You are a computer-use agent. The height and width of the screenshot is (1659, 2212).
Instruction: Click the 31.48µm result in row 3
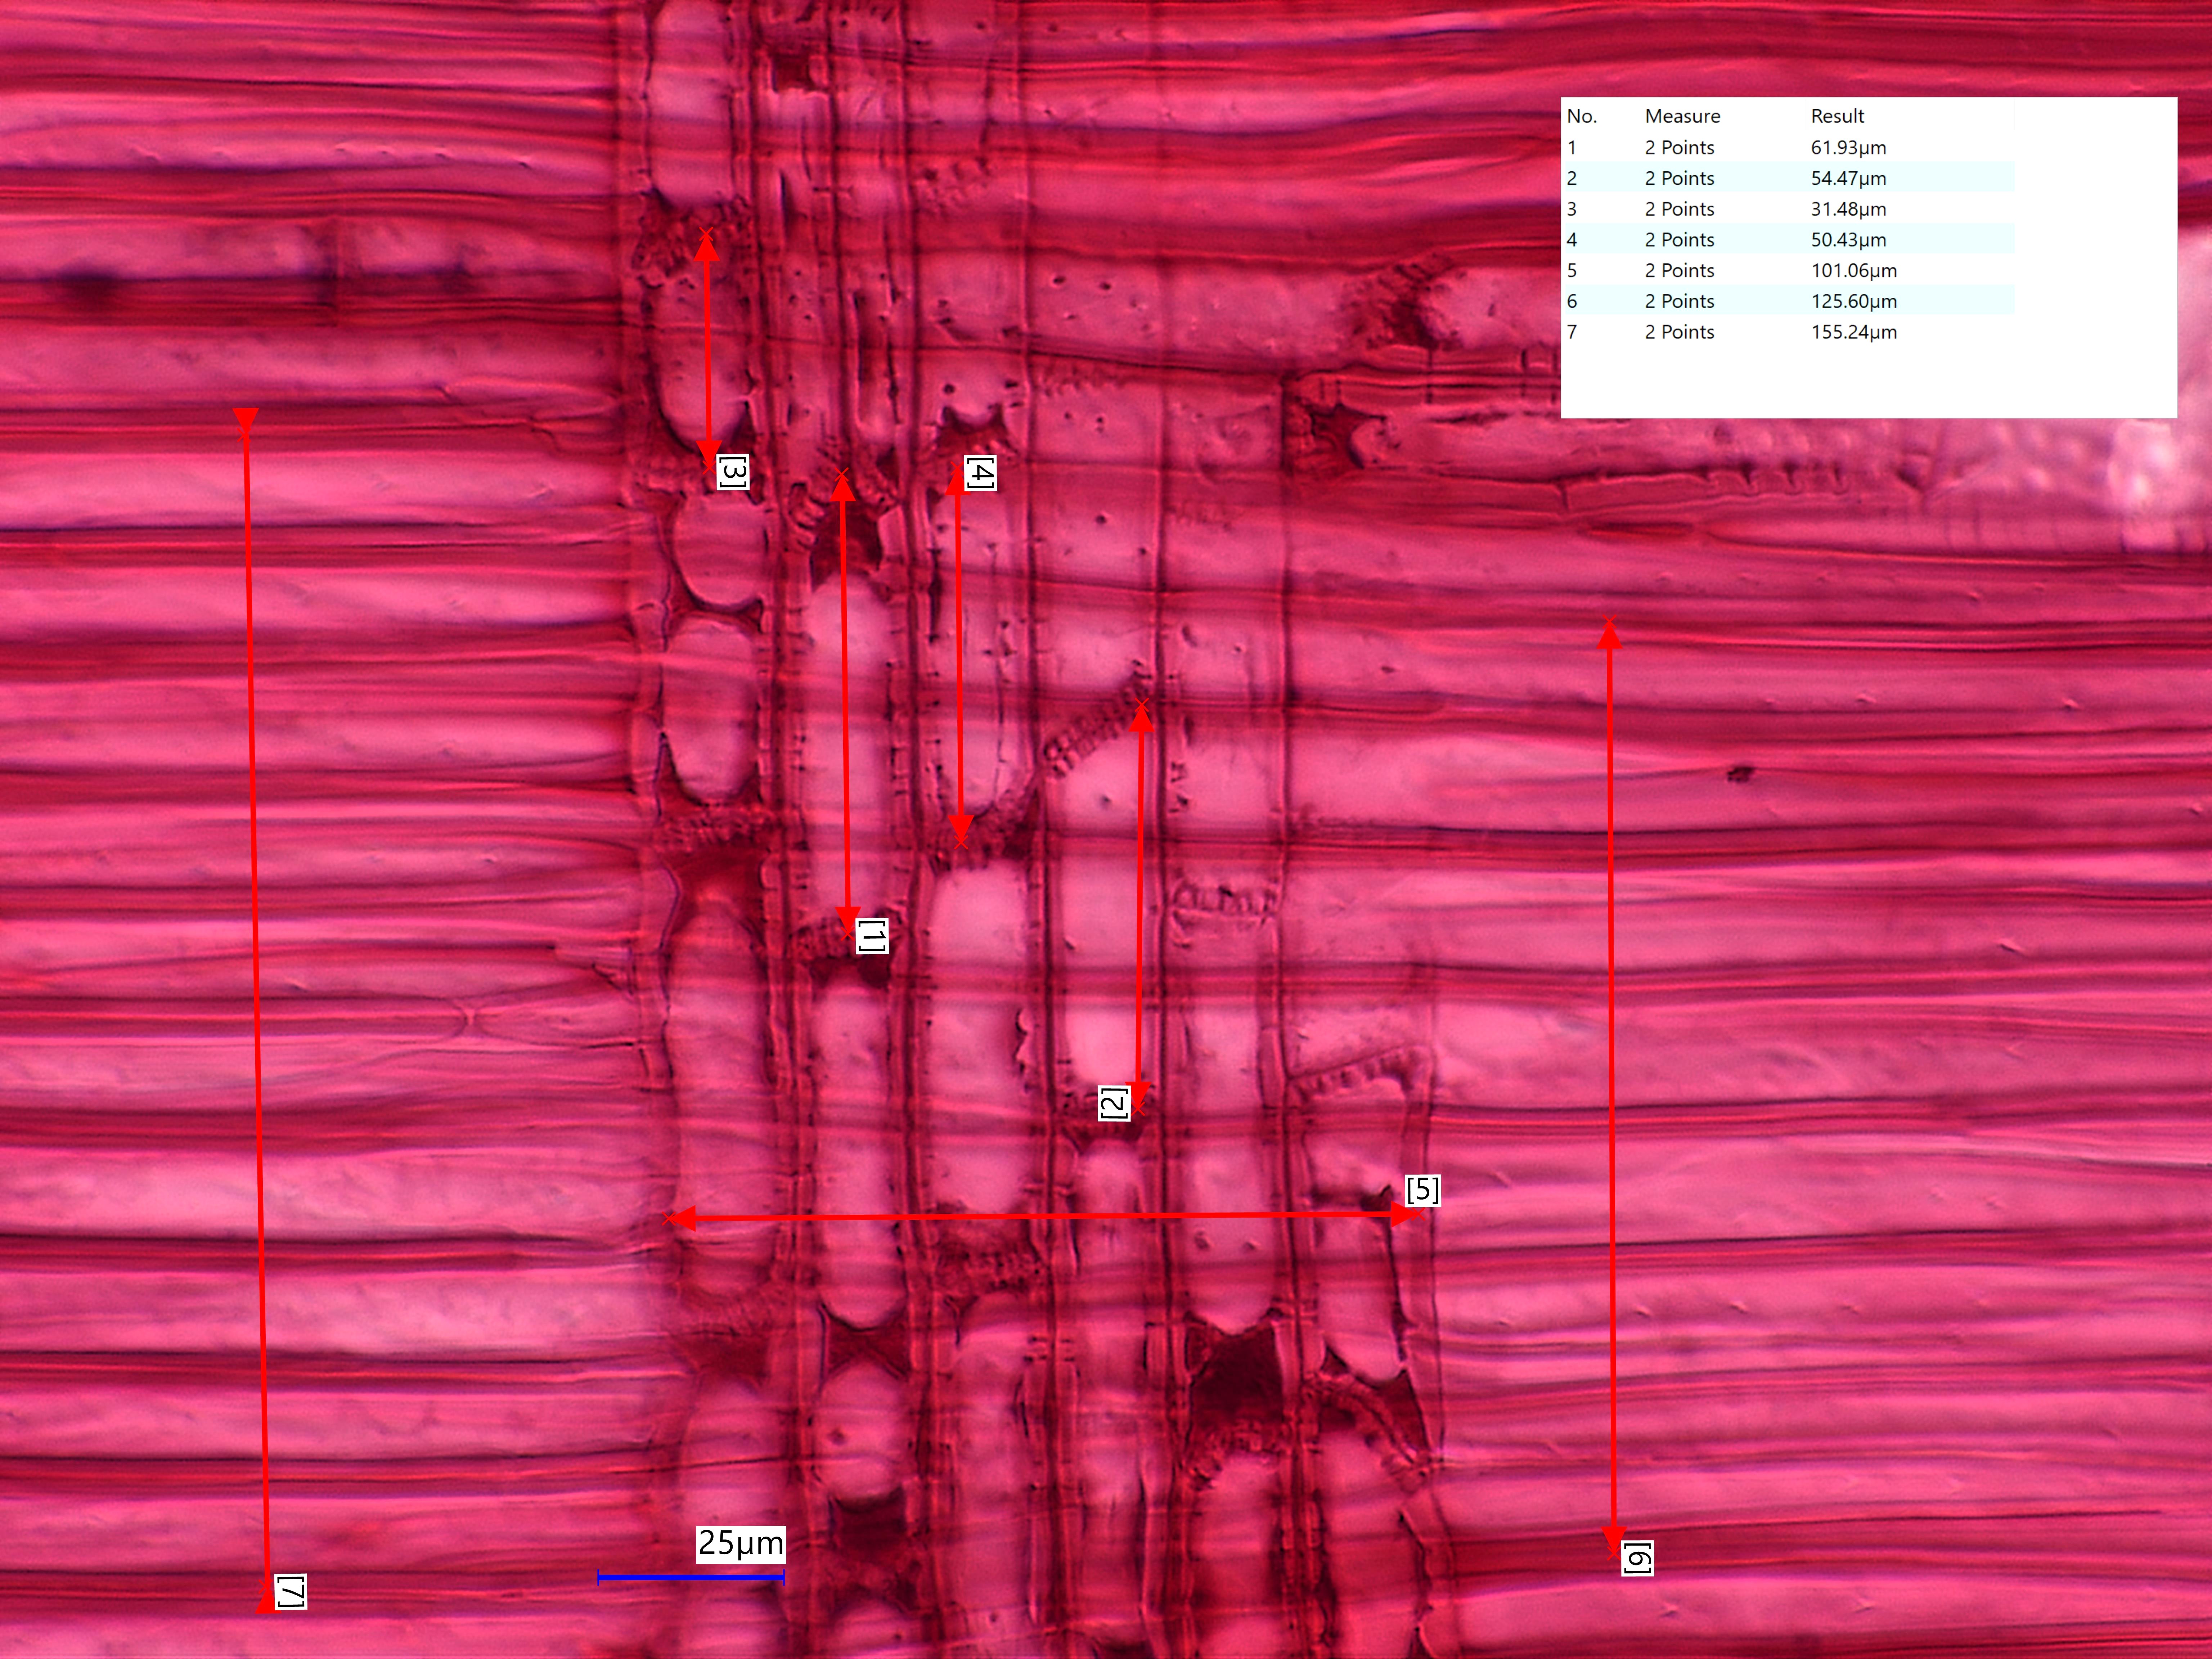tap(1848, 210)
